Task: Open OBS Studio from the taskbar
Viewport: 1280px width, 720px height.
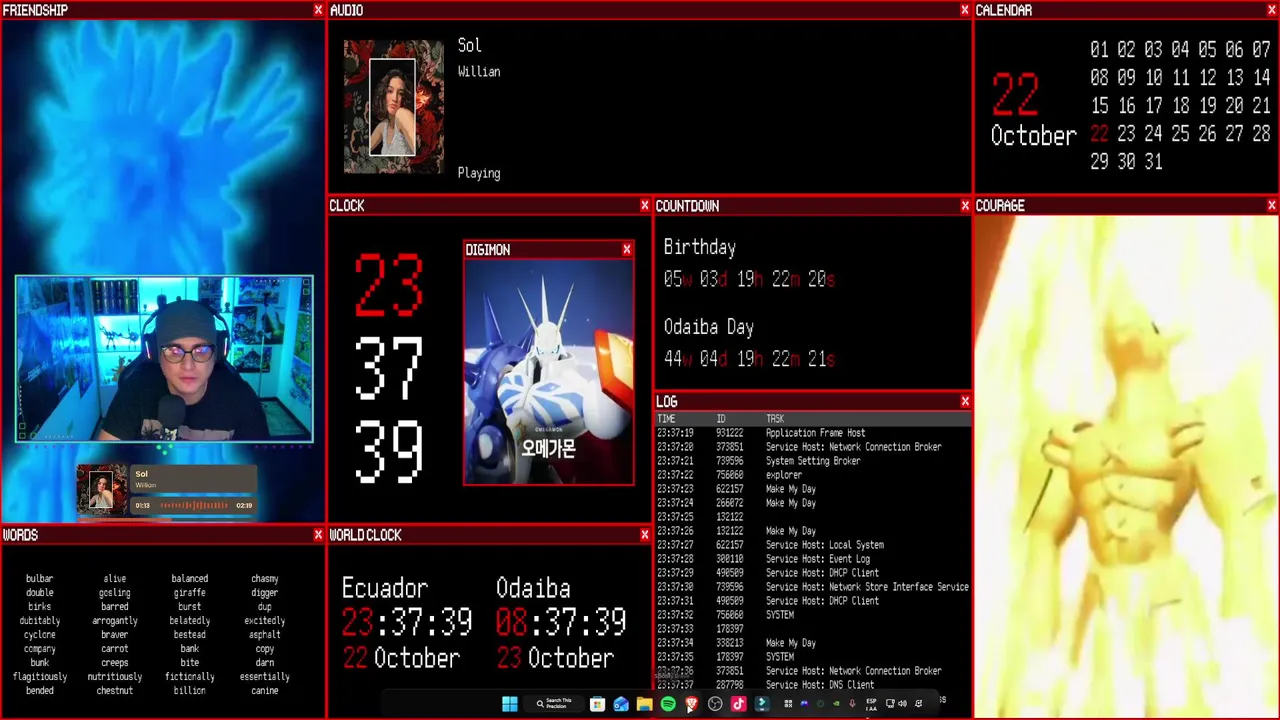Action: pyautogui.click(x=715, y=704)
